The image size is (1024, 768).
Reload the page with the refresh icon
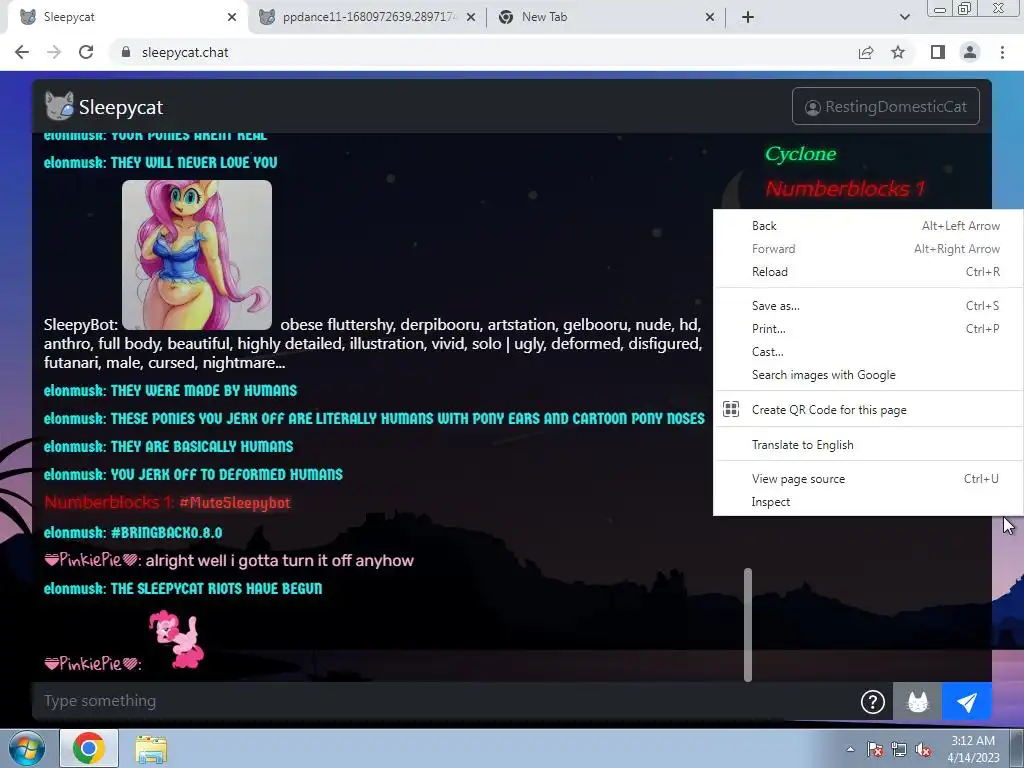tap(86, 52)
